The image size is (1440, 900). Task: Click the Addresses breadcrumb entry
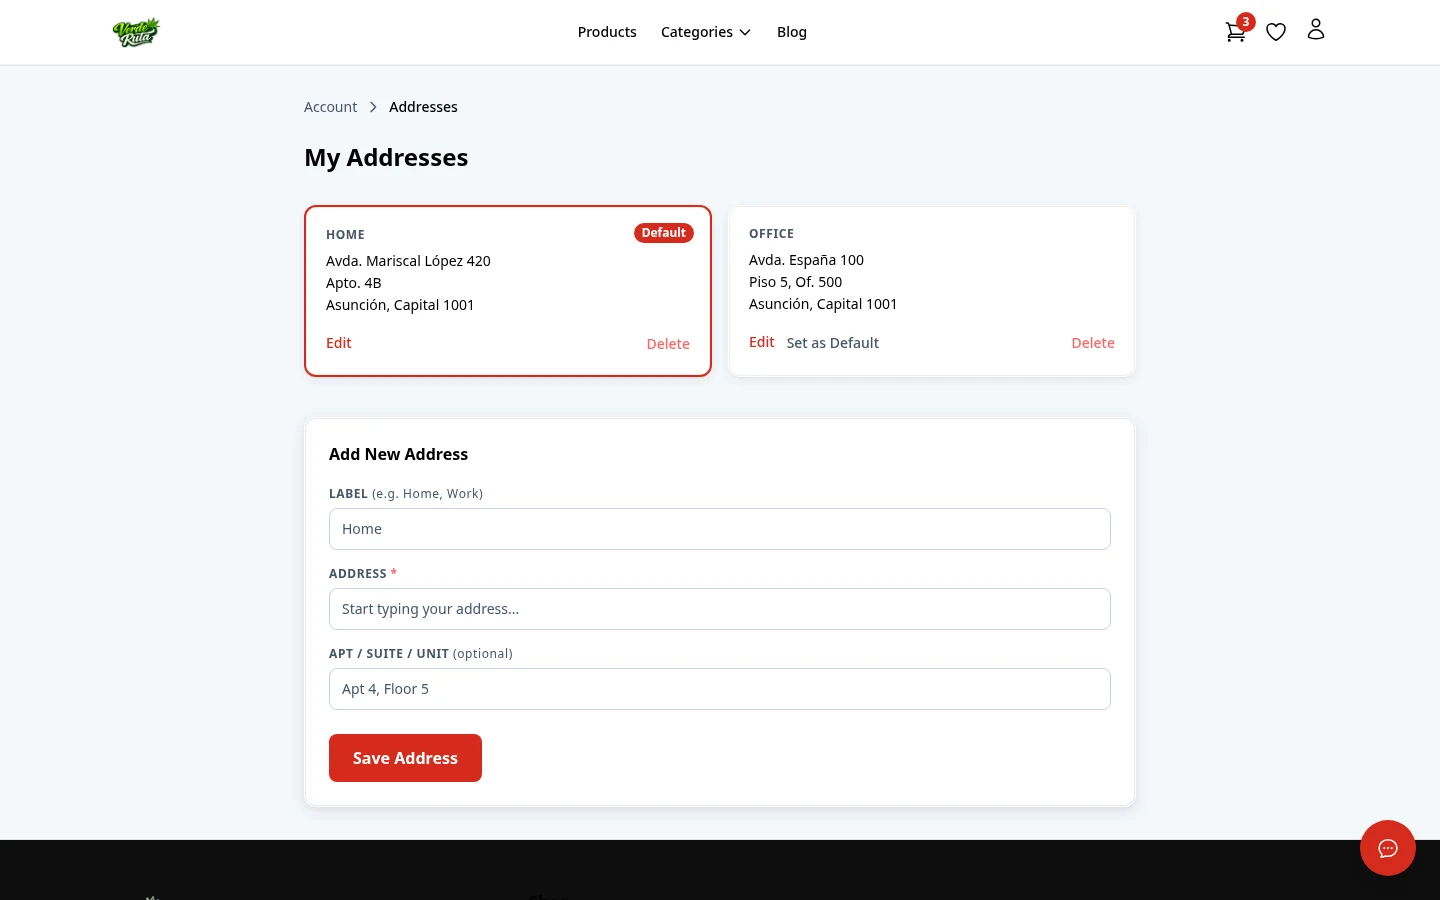click(x=423, y=106)
